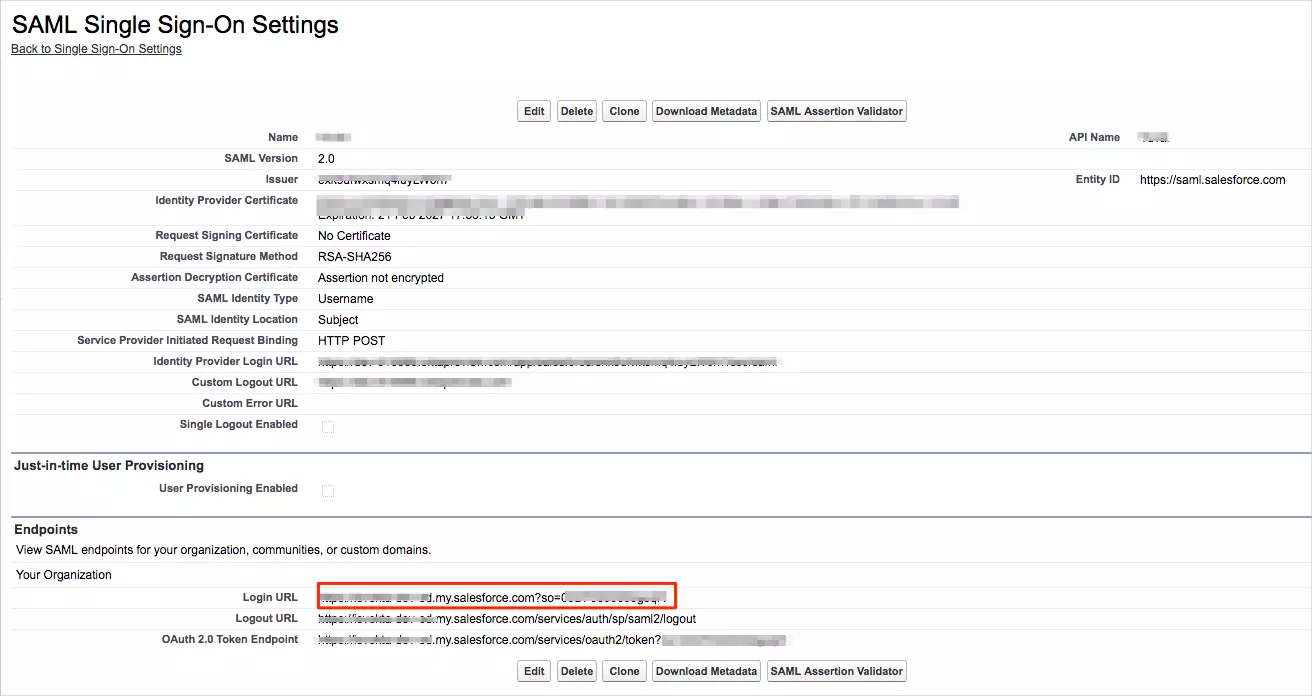The width and height of the screenshot is (1312, 696).
Task: Open the Entity ID salesforce.com link
Action: click(x=1213, y=179)
